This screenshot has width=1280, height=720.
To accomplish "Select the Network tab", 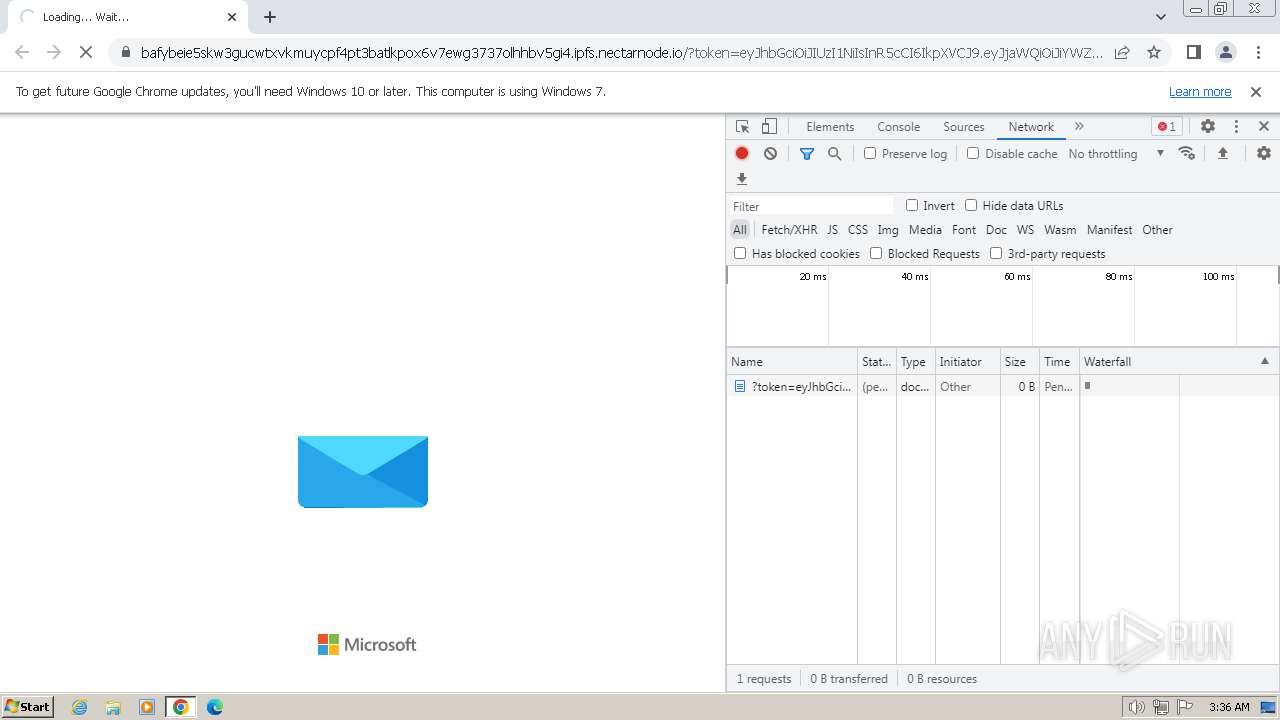I will [1031, 127].
